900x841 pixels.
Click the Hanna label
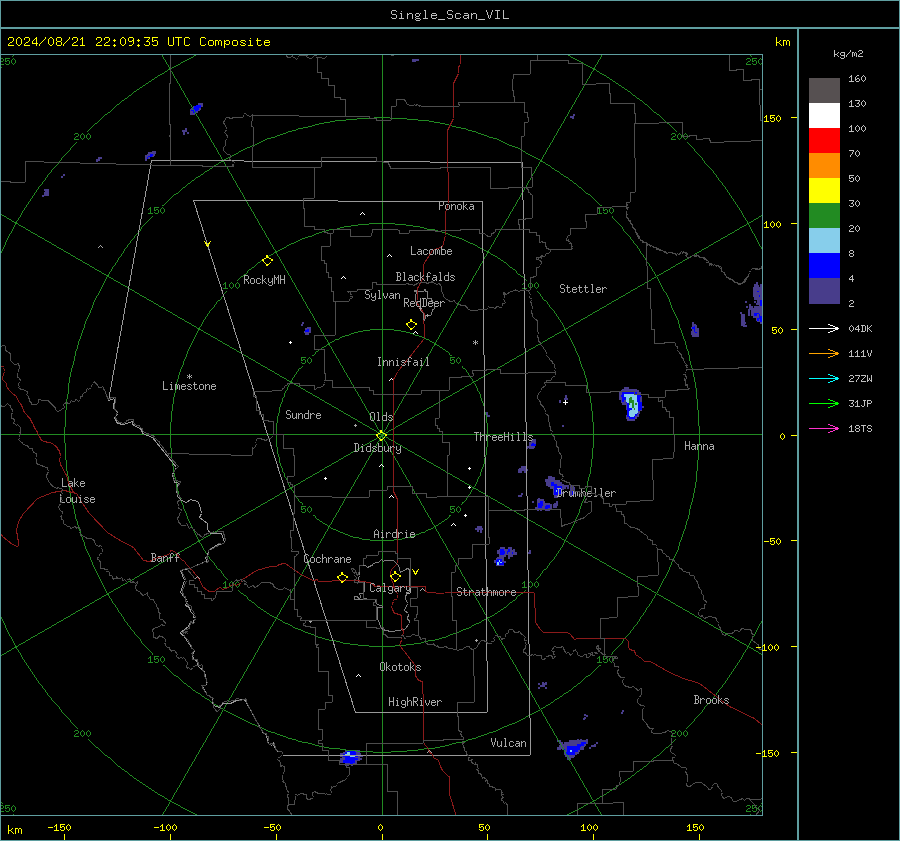[x=699, y=447]
